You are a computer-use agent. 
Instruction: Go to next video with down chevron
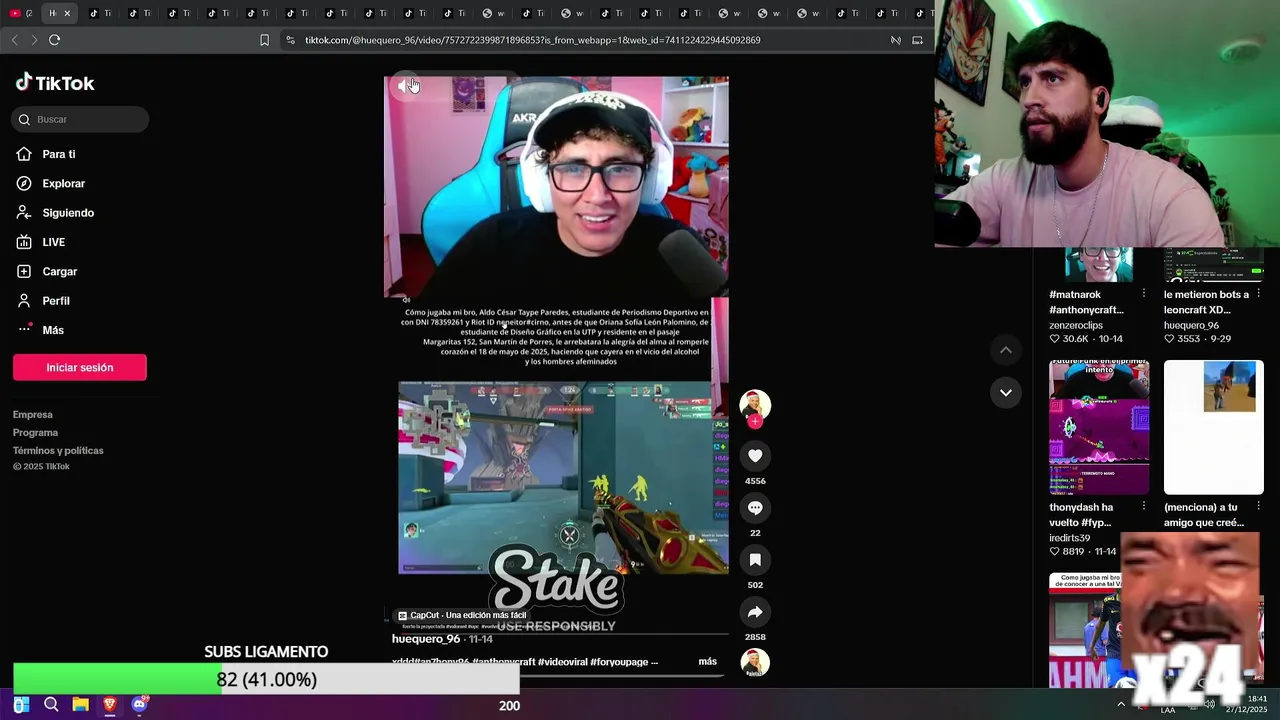1006,392
